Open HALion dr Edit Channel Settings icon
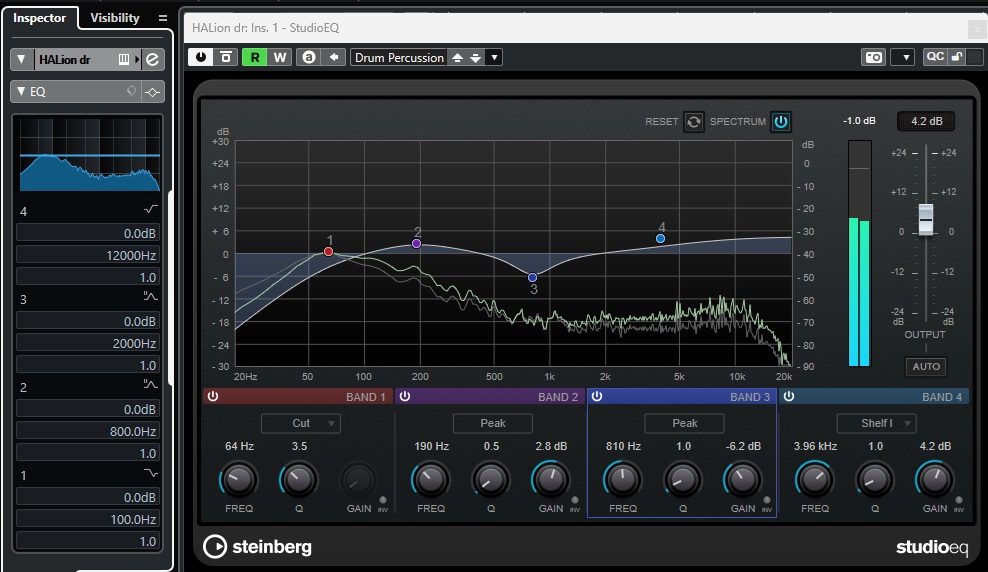This screenshot has width=988, height=572. [x=152, y=60]
